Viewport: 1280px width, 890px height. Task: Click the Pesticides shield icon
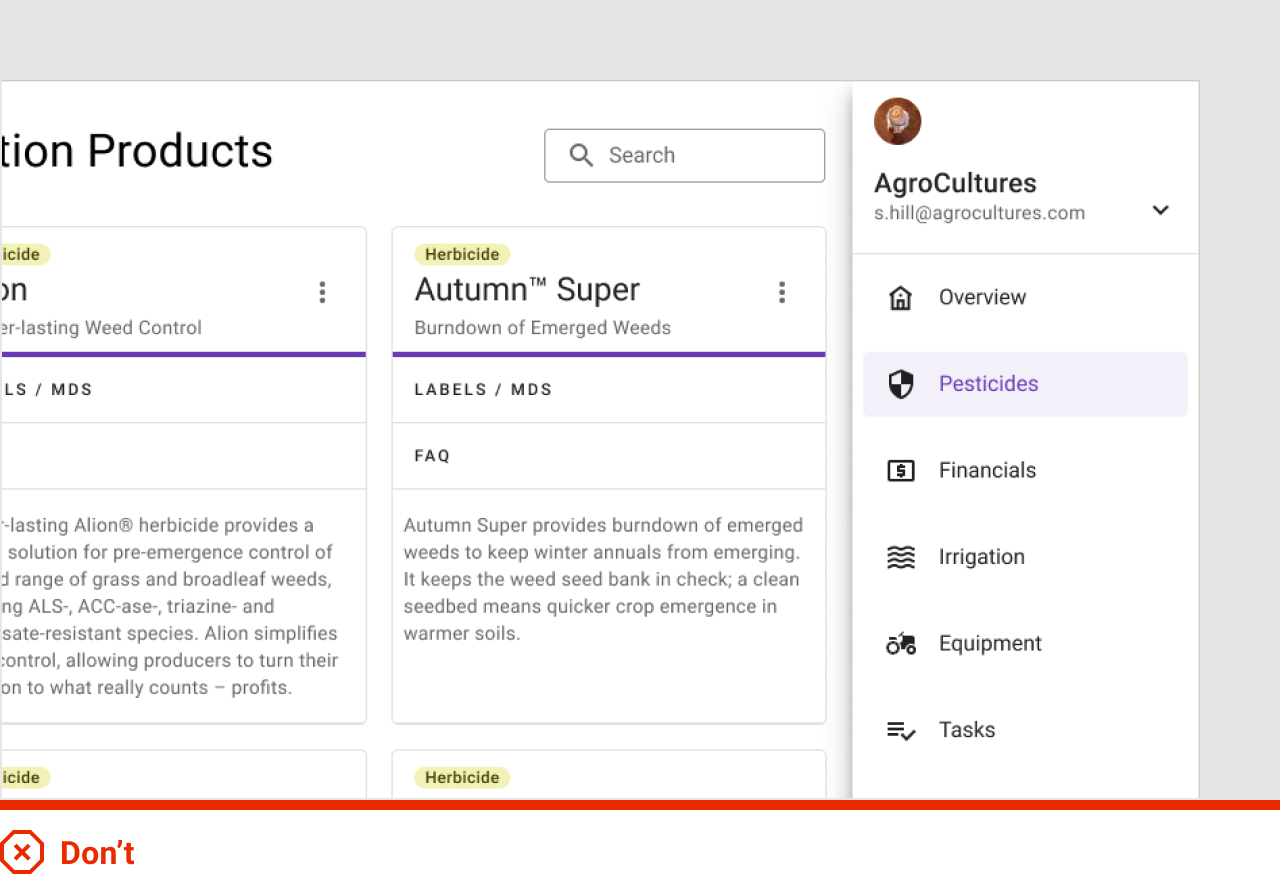point(901,384)
